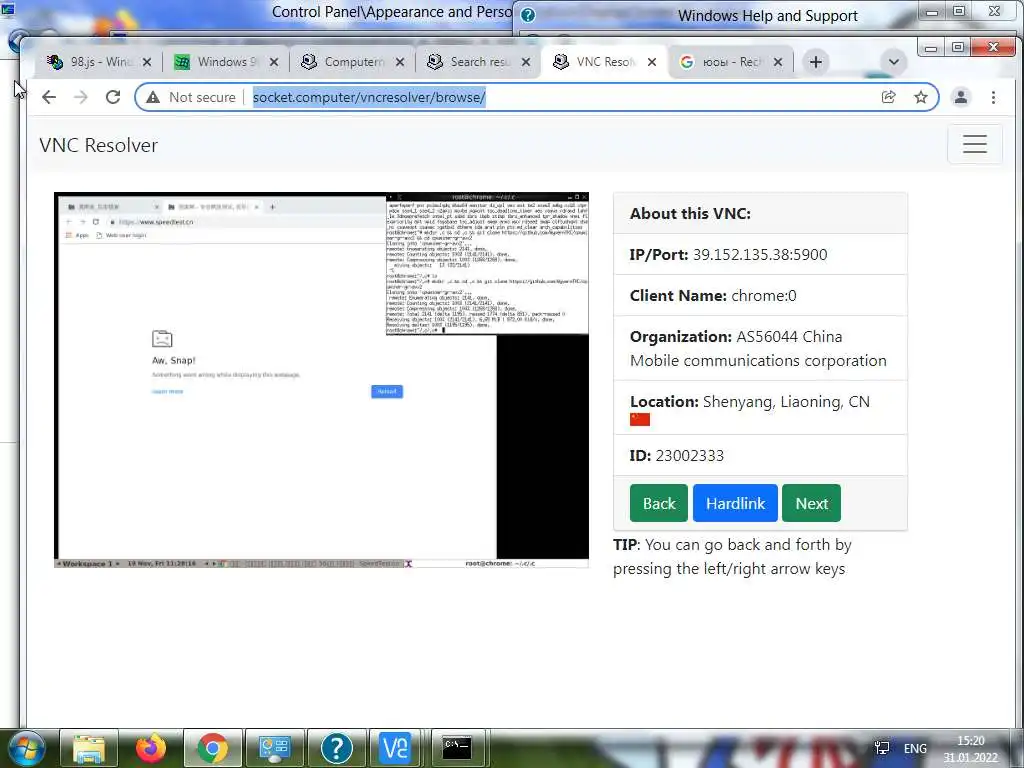Close the VNC Resolver tab
This screenshot has width=1024, height=768.
pyautogui.click(x=652, y=62)
